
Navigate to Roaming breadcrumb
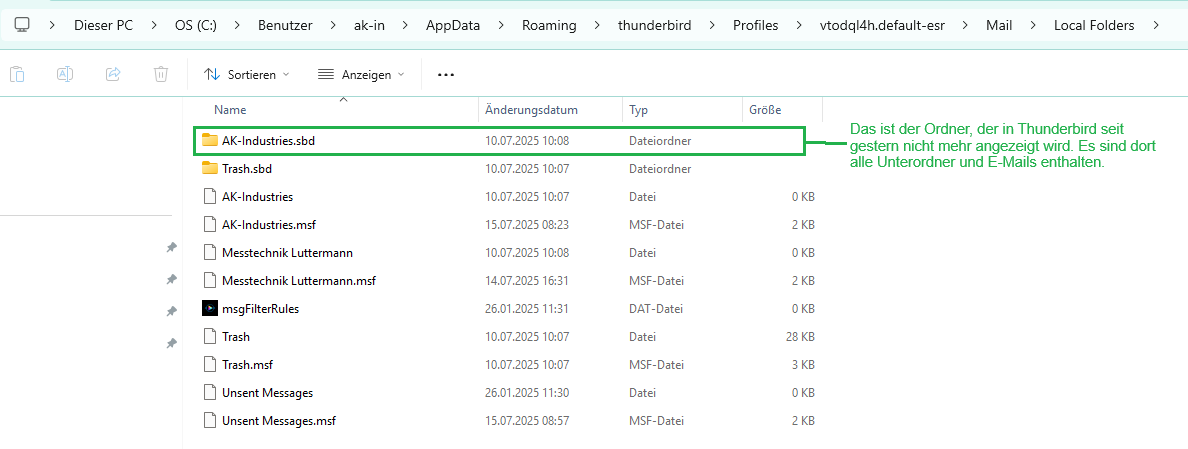click(x=549, y=25)
